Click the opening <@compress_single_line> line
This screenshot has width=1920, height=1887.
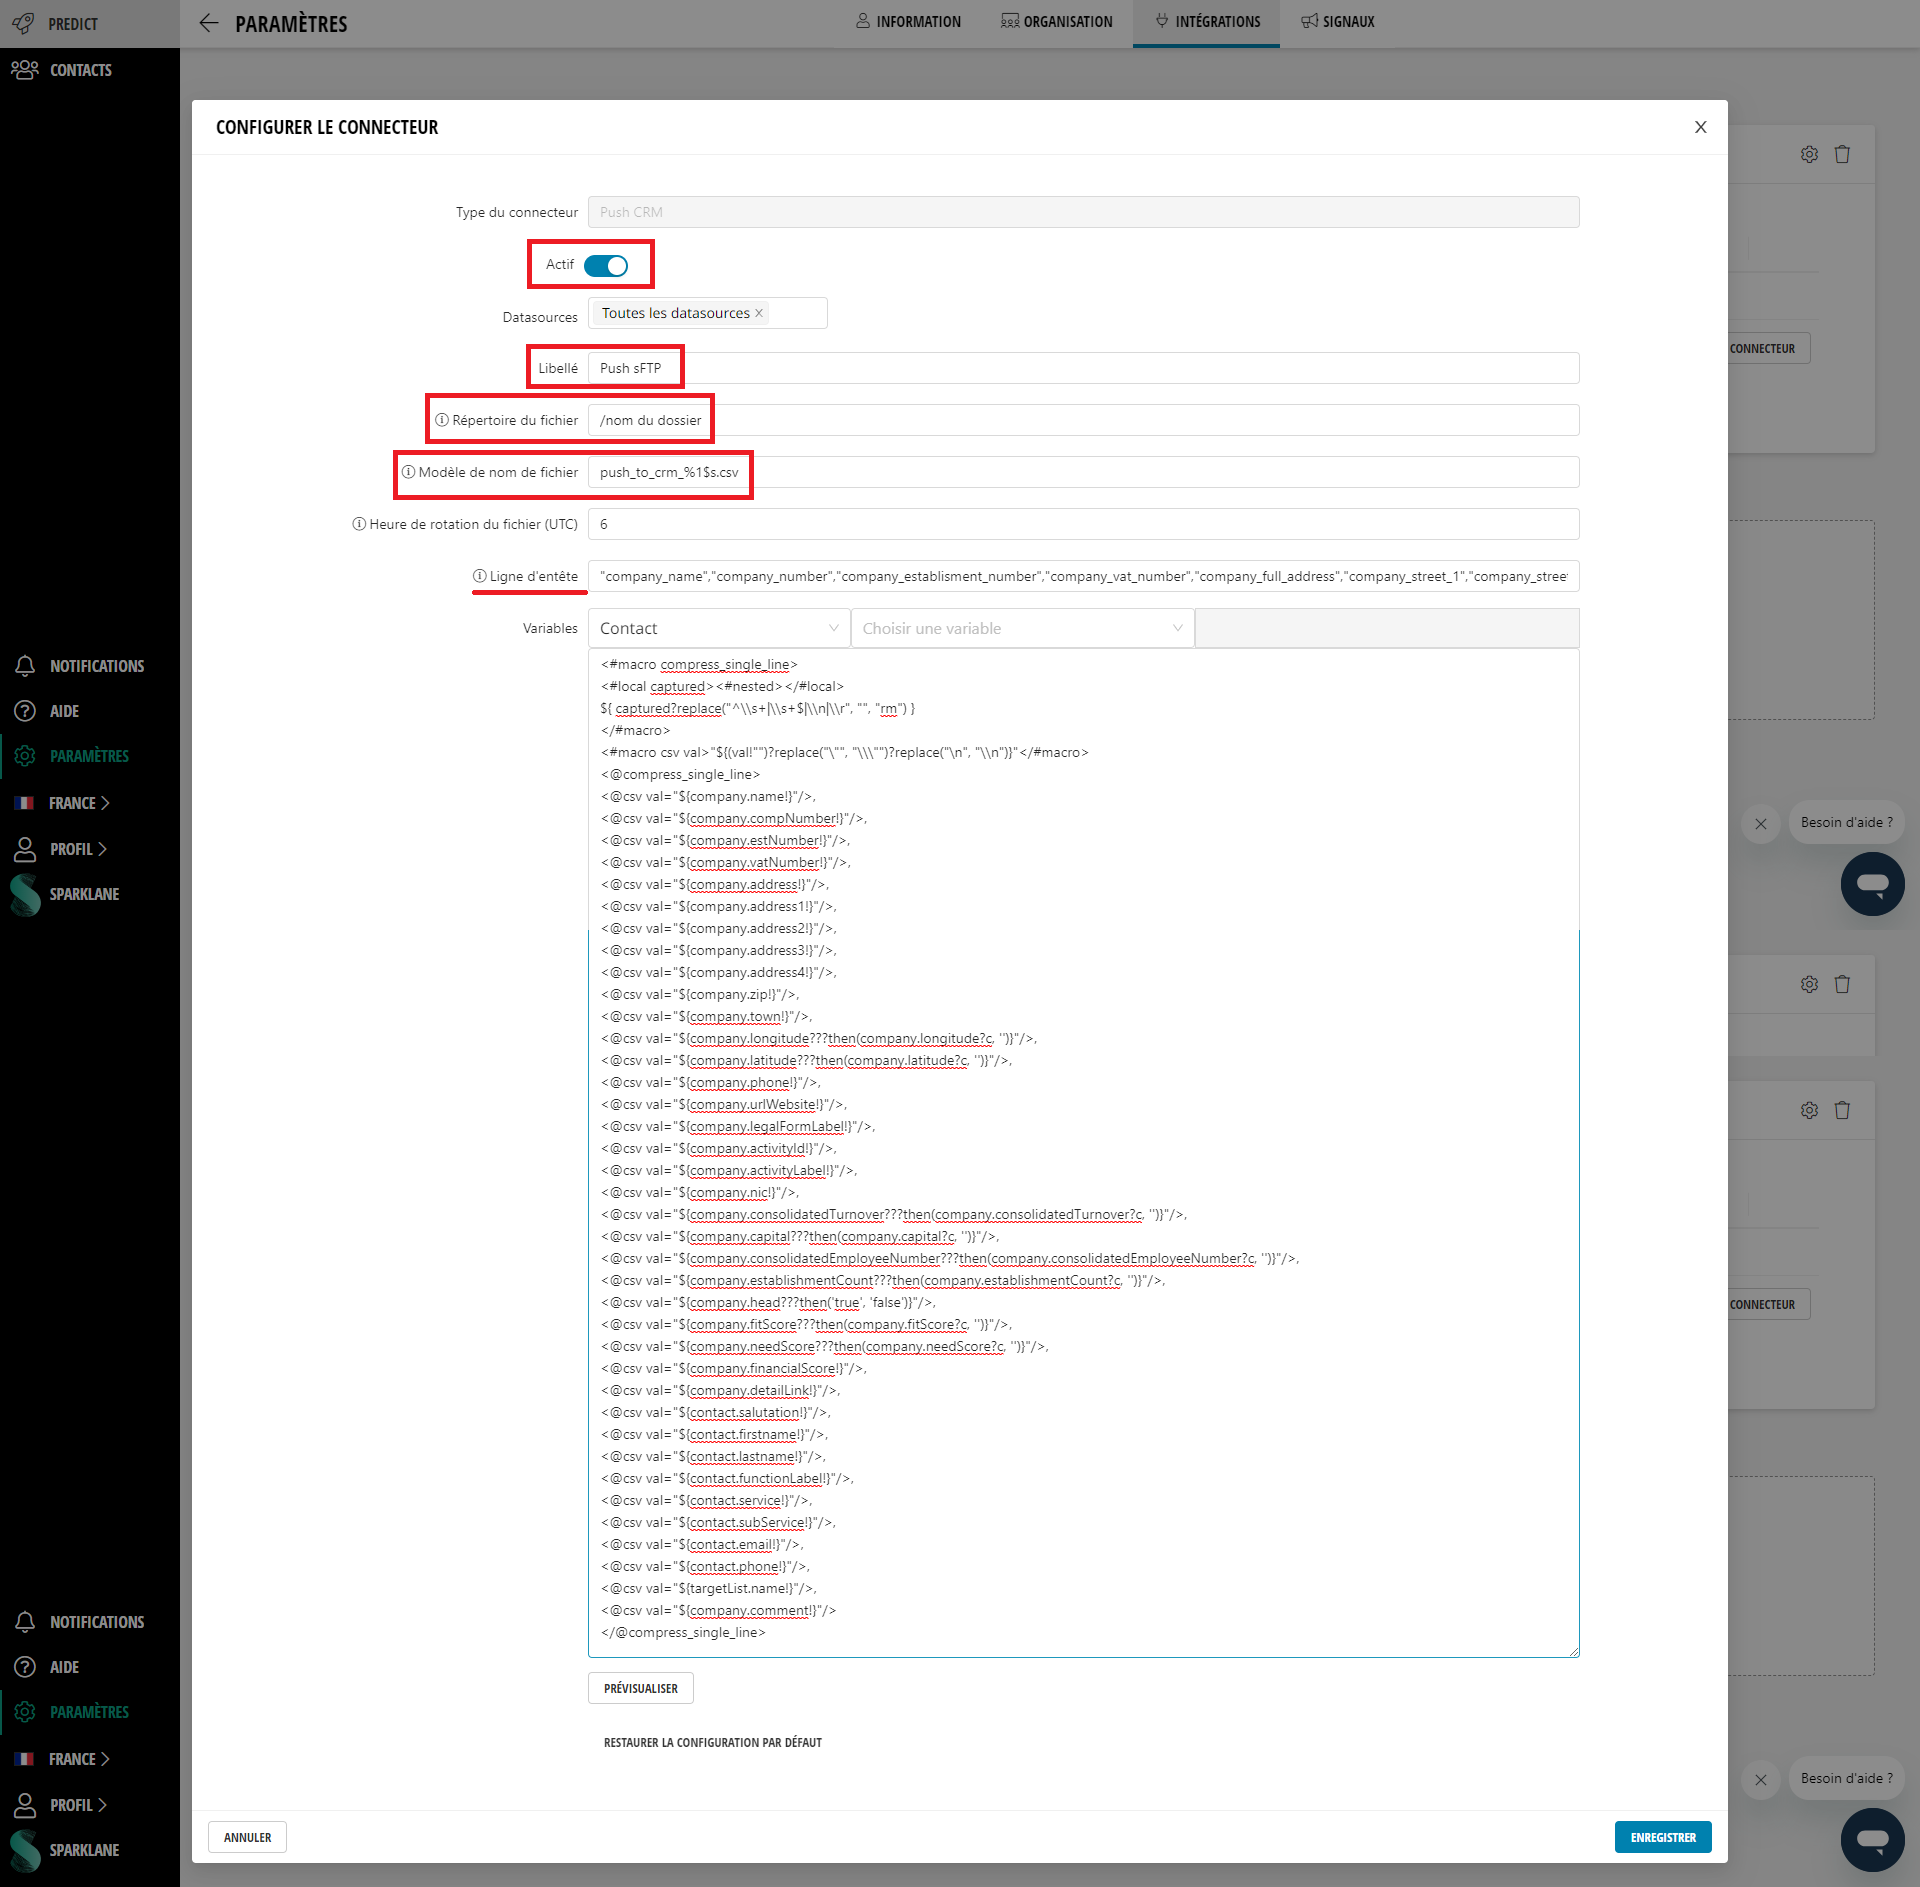(x=680, y=774)
